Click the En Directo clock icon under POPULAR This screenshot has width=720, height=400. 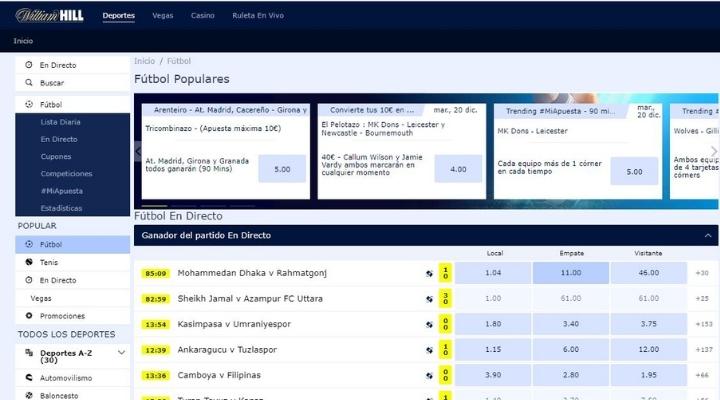pyautogui.click(x=28, y=280)
